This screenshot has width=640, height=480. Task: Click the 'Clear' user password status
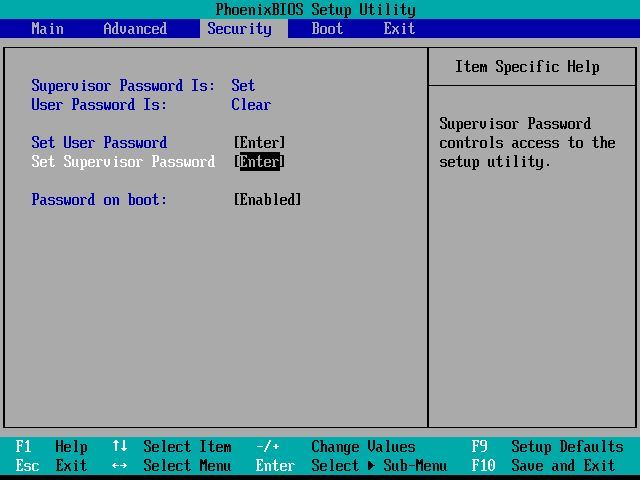[251, 104]
